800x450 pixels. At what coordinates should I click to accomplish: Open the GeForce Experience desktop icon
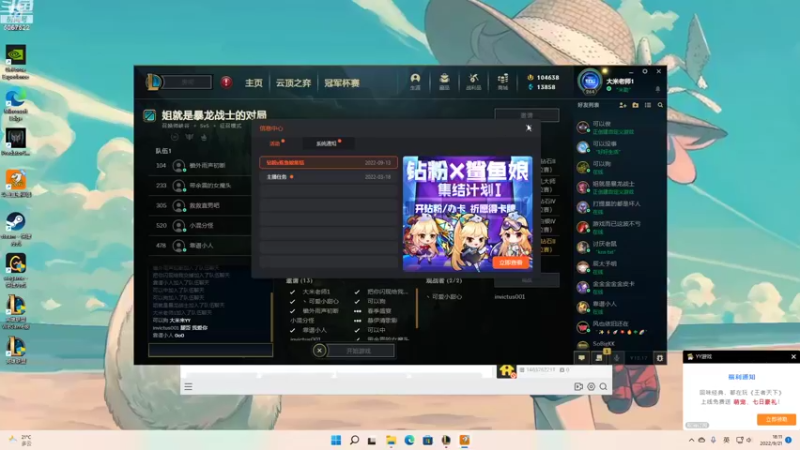[15, 62]
